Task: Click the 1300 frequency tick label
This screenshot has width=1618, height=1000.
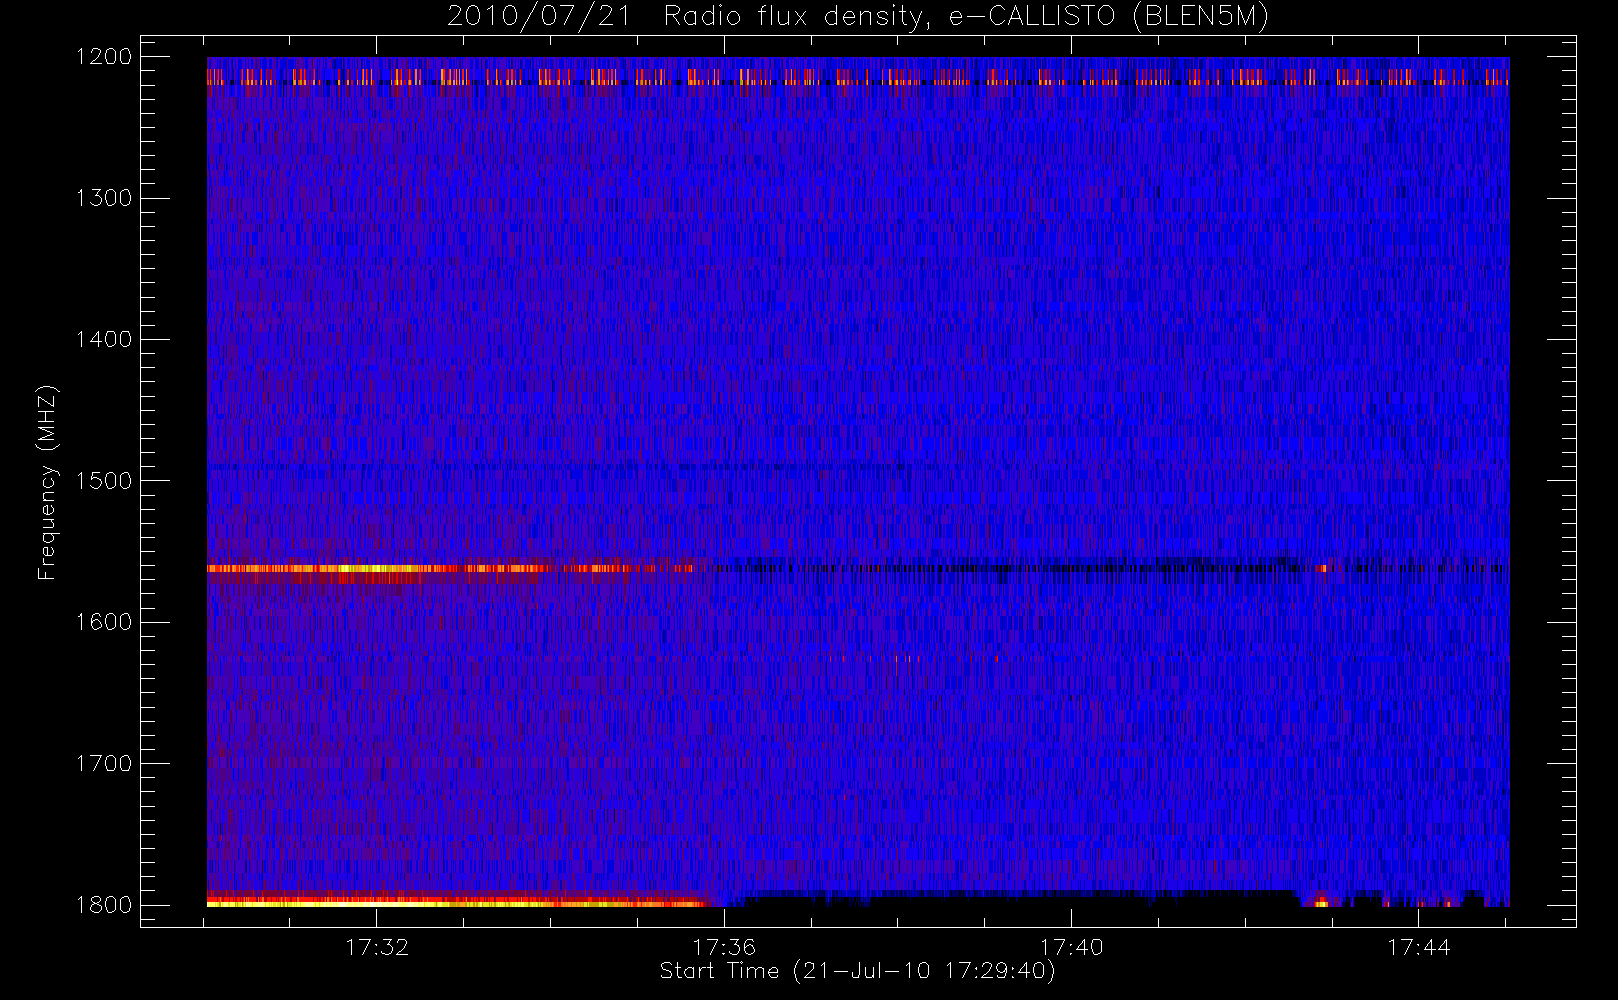Action: 105,198
